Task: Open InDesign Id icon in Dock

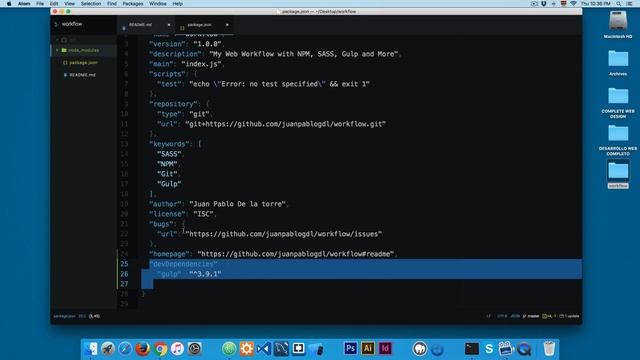Action: click(x=385, y=348)
